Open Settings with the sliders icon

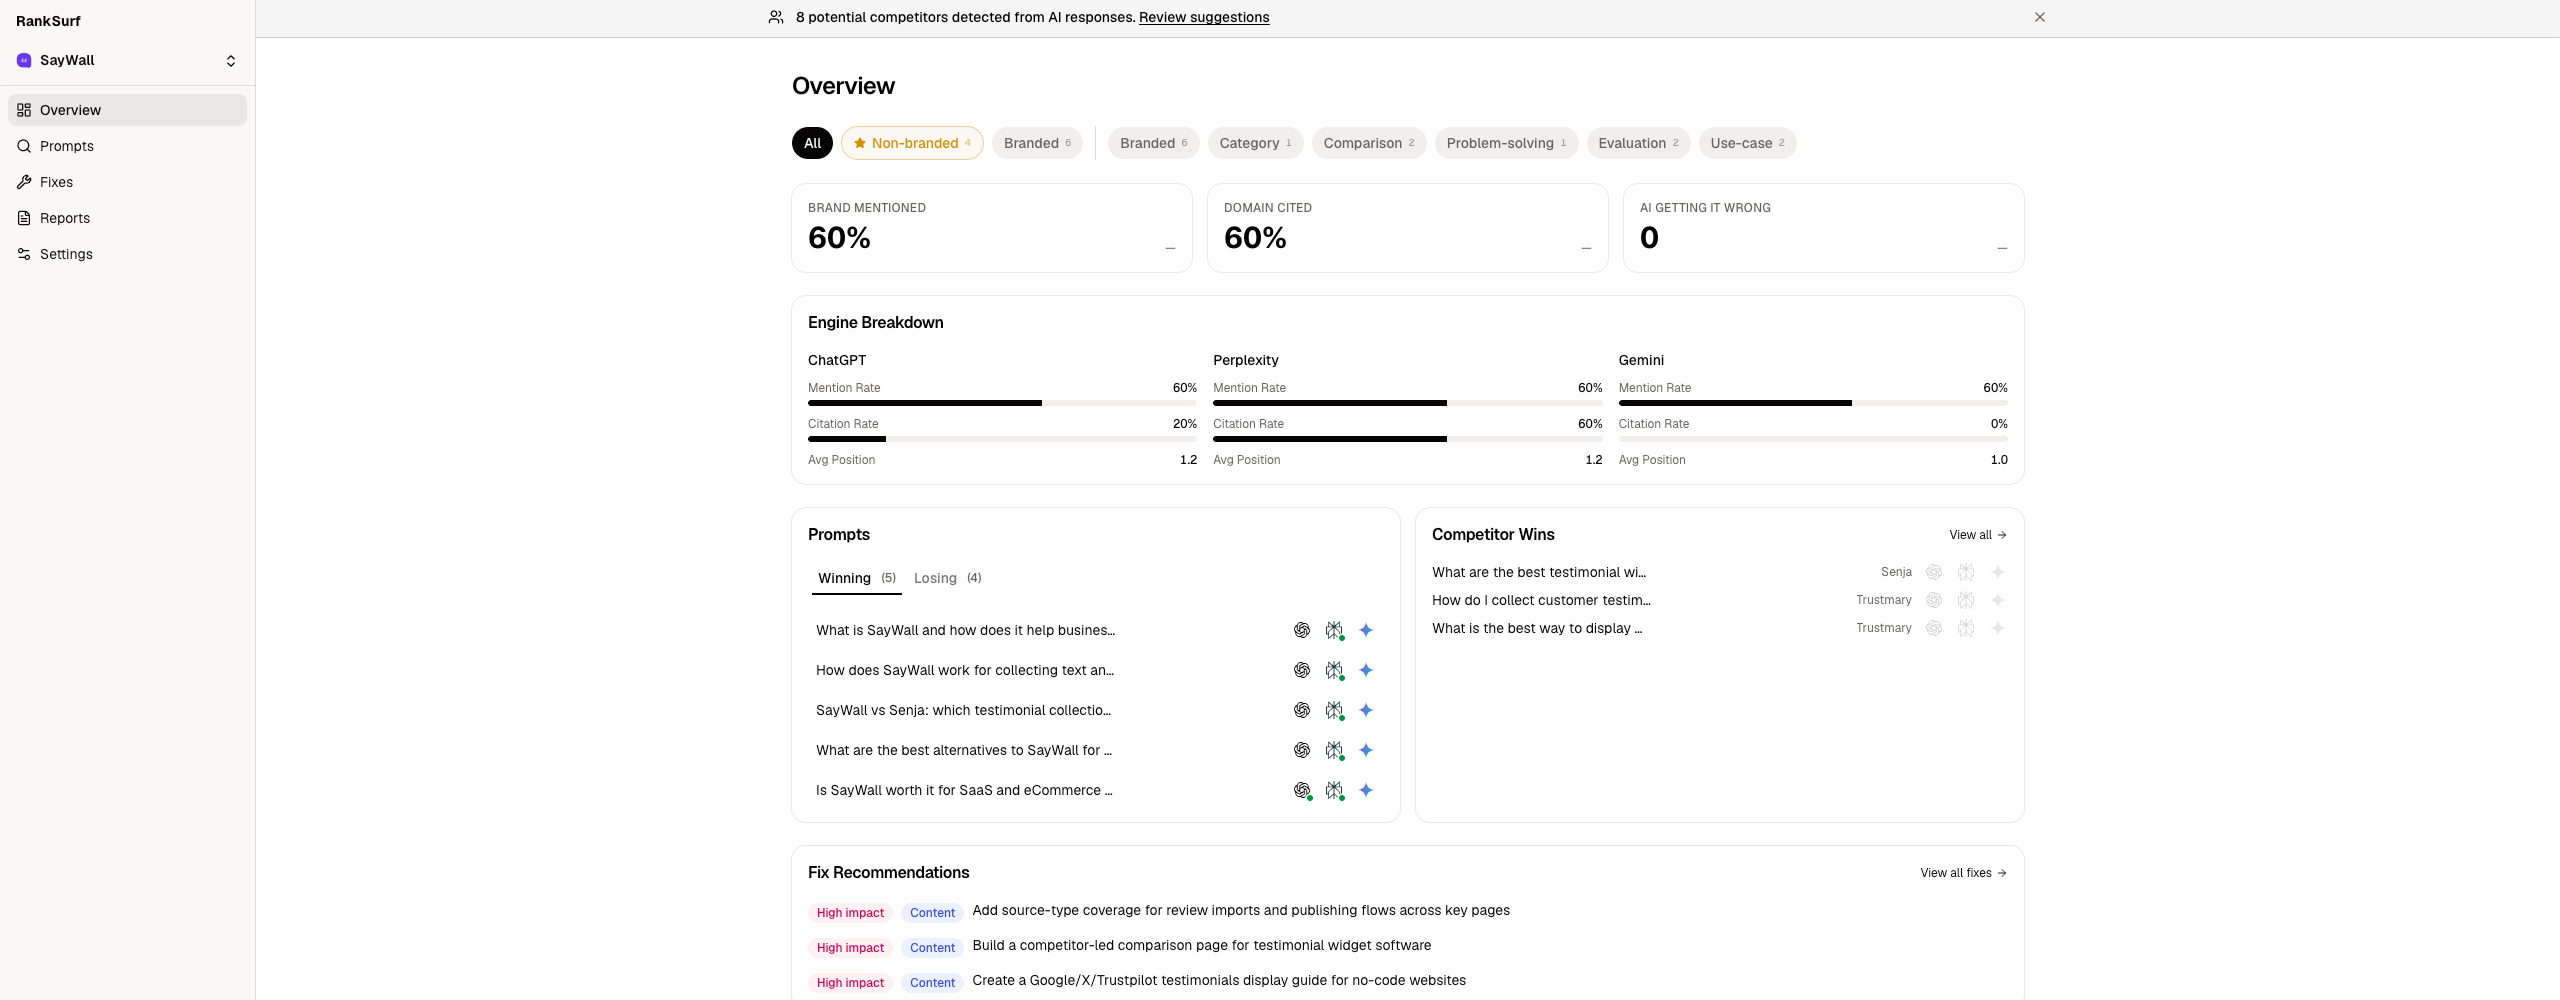24,254
